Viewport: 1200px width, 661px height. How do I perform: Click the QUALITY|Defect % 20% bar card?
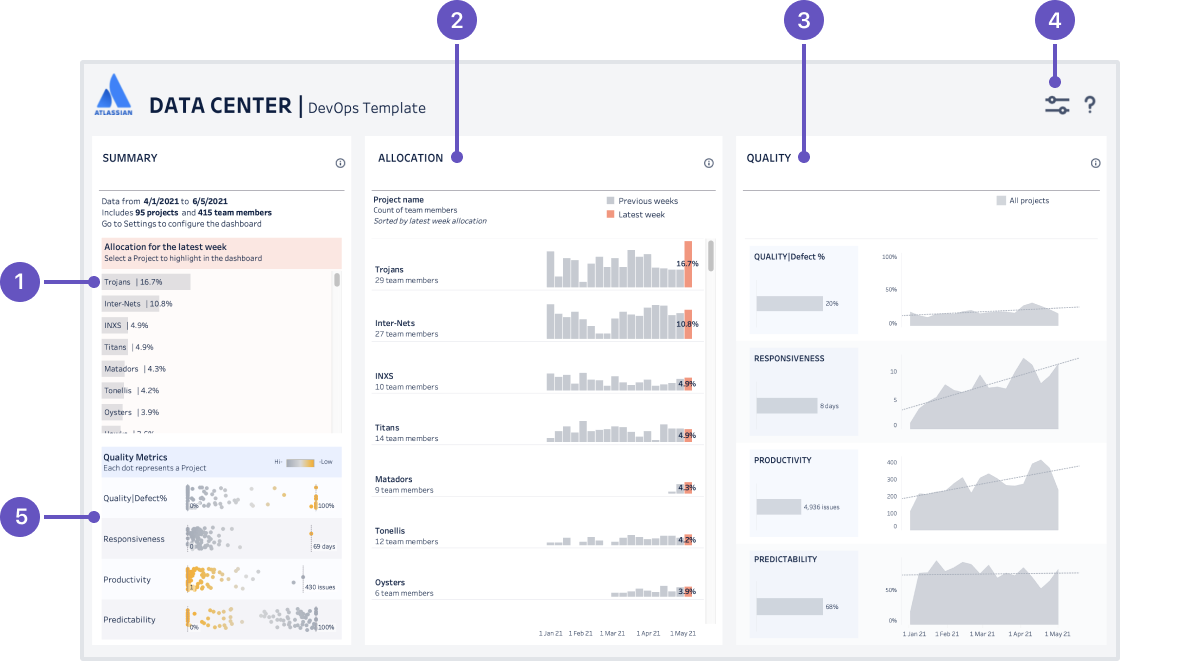click(804, 290)
